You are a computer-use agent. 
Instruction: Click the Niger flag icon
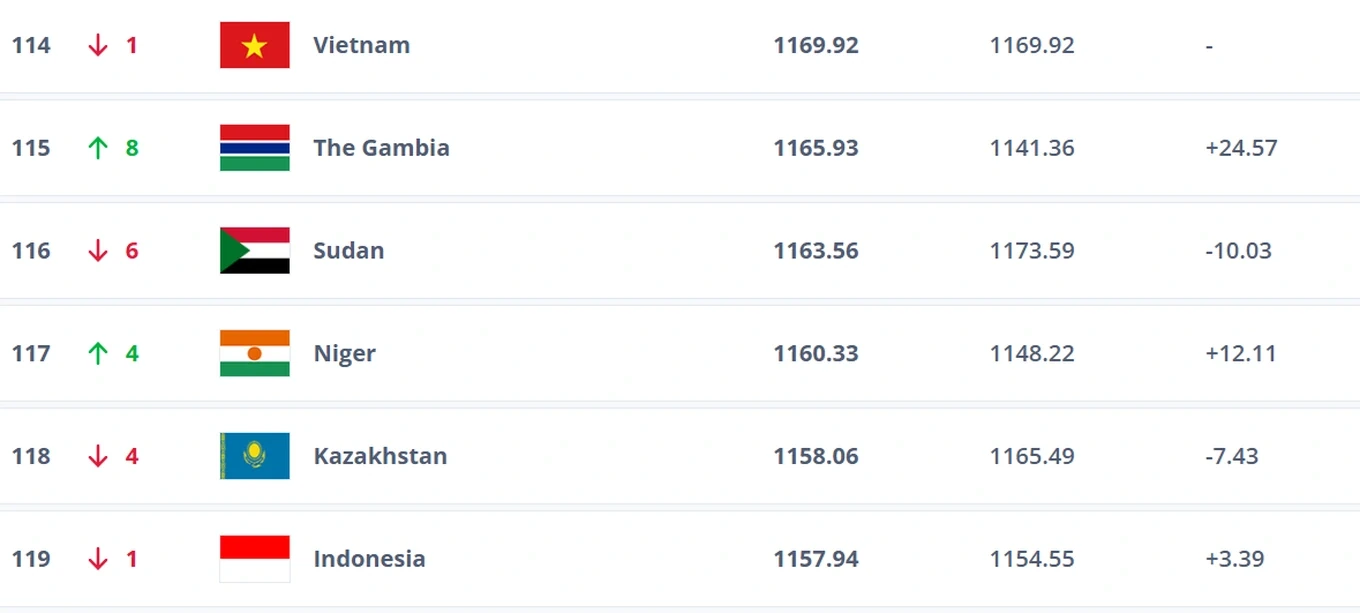tap(255, 353)
